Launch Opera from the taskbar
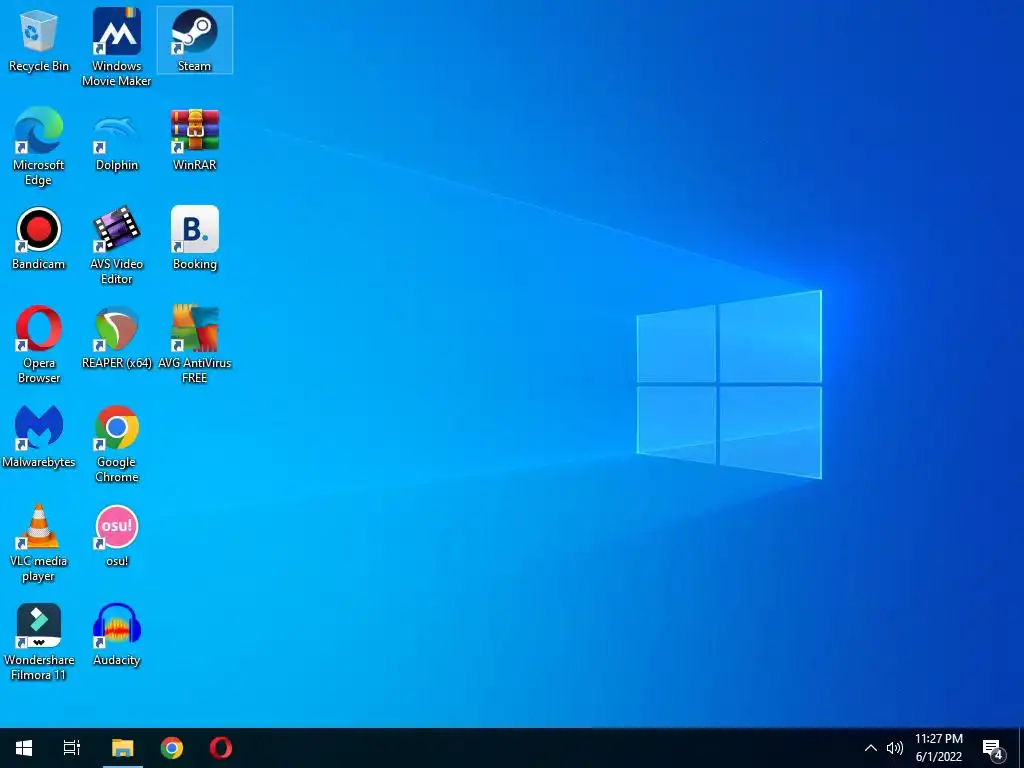This screenshot has width=1024, height=768. (x=221, y=748)
